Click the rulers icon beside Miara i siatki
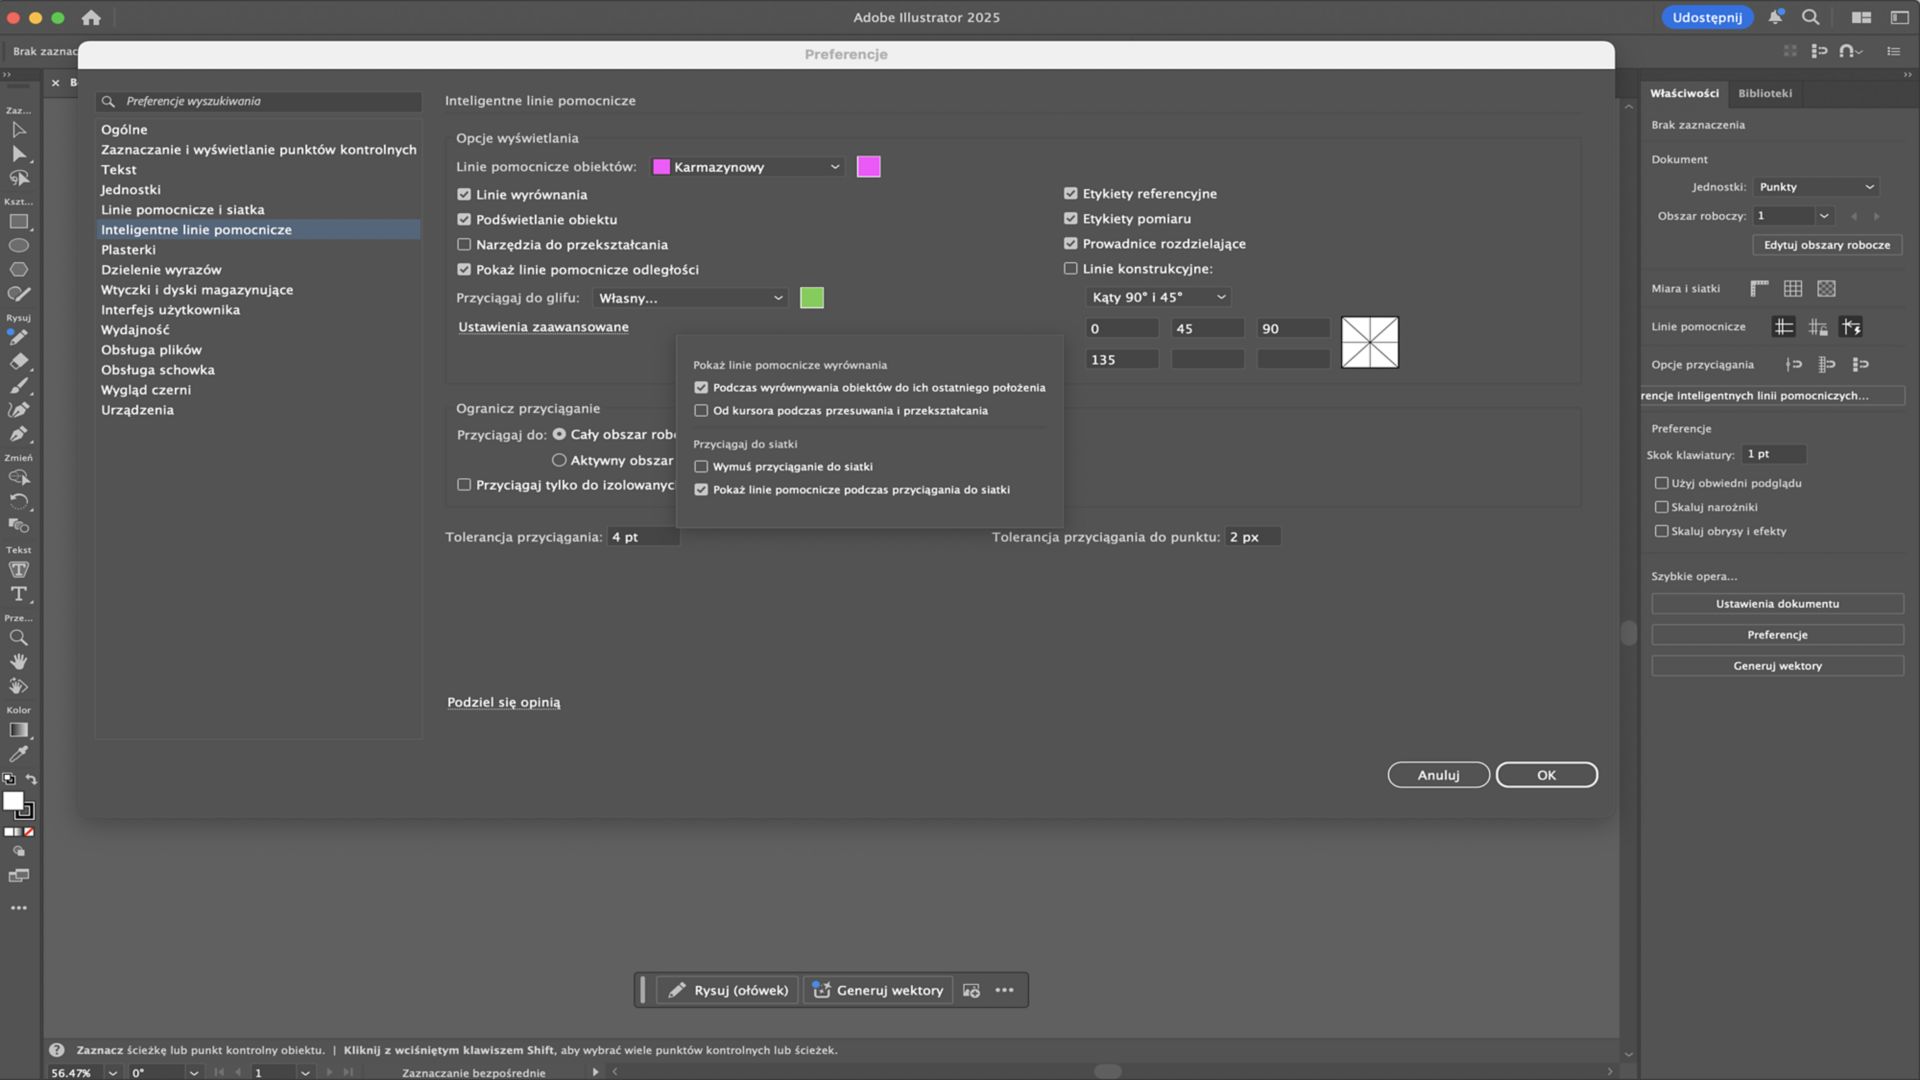Image resolution: width=1920 pixels, height=1080 pixels. click(1759, 289)
